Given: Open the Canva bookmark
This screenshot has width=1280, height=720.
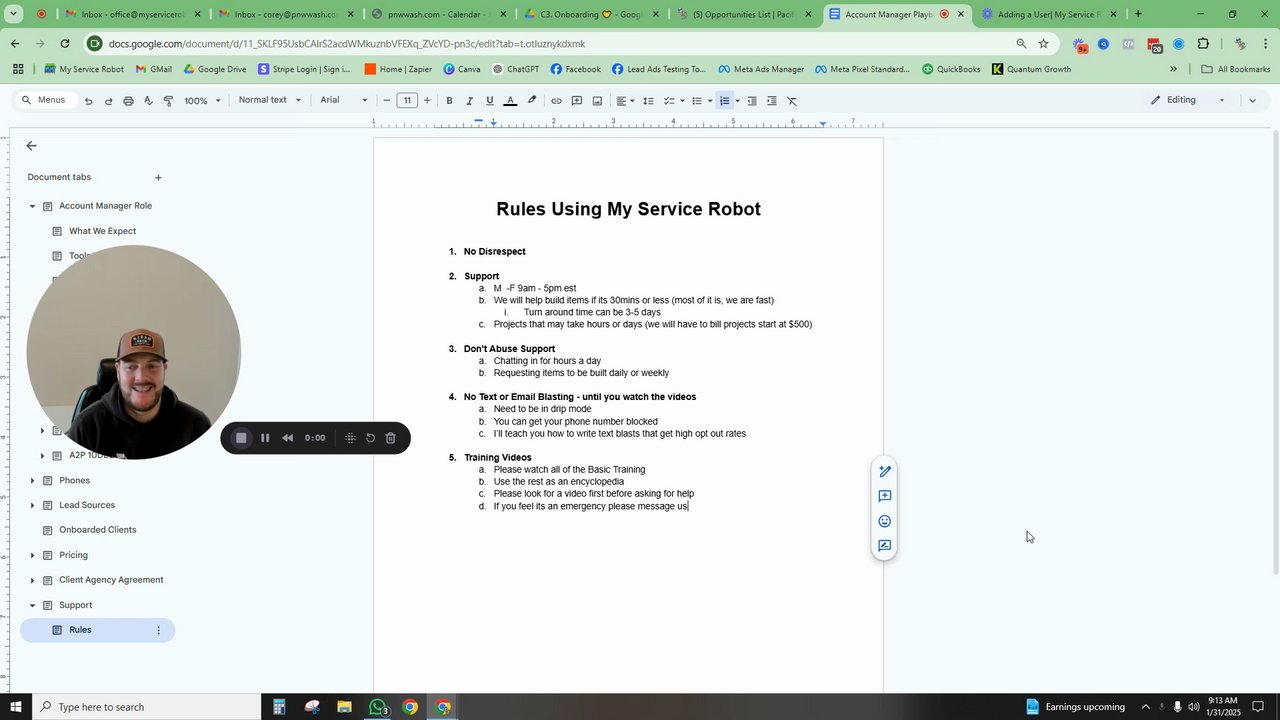Looking at the screenshot, I should point(462,69).
